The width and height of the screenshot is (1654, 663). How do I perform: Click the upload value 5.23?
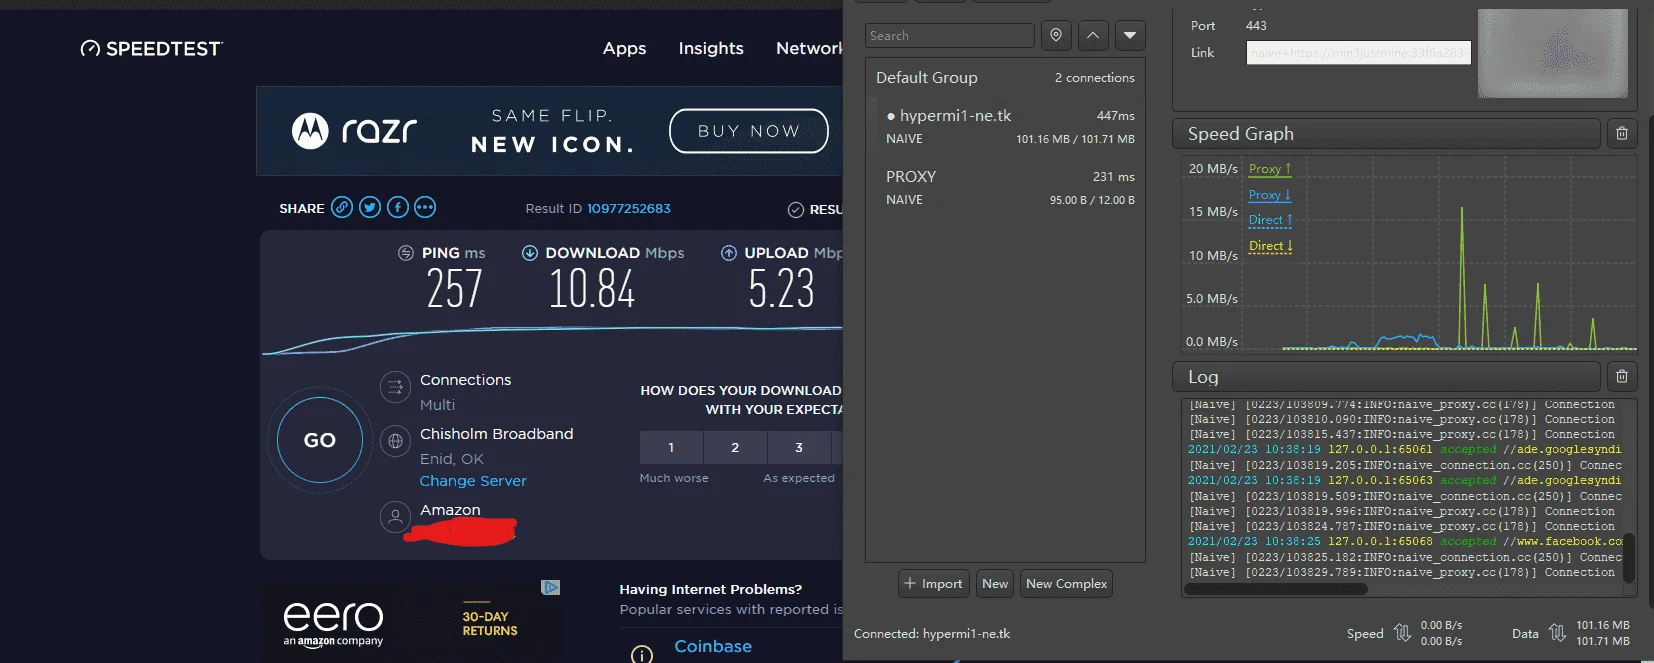[x=781, y=290]
